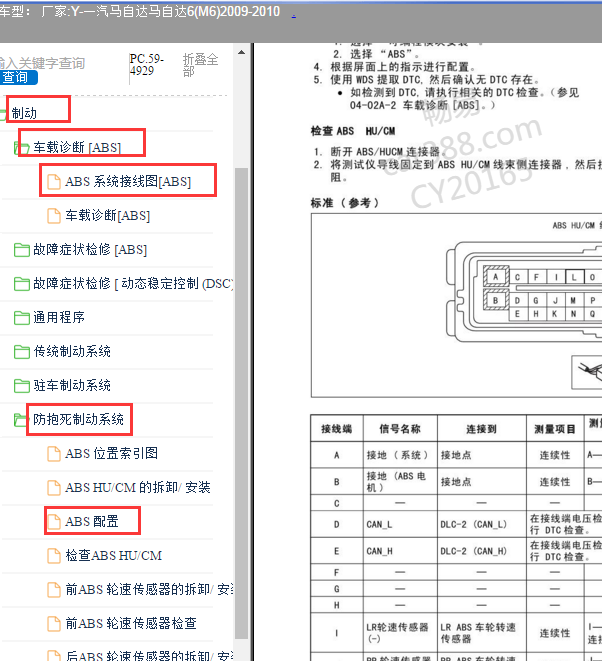This screenshot has width=602, height=661.
Task: Click the 防抱死制动系统 open folder icon
Action: tap(20, 420)
